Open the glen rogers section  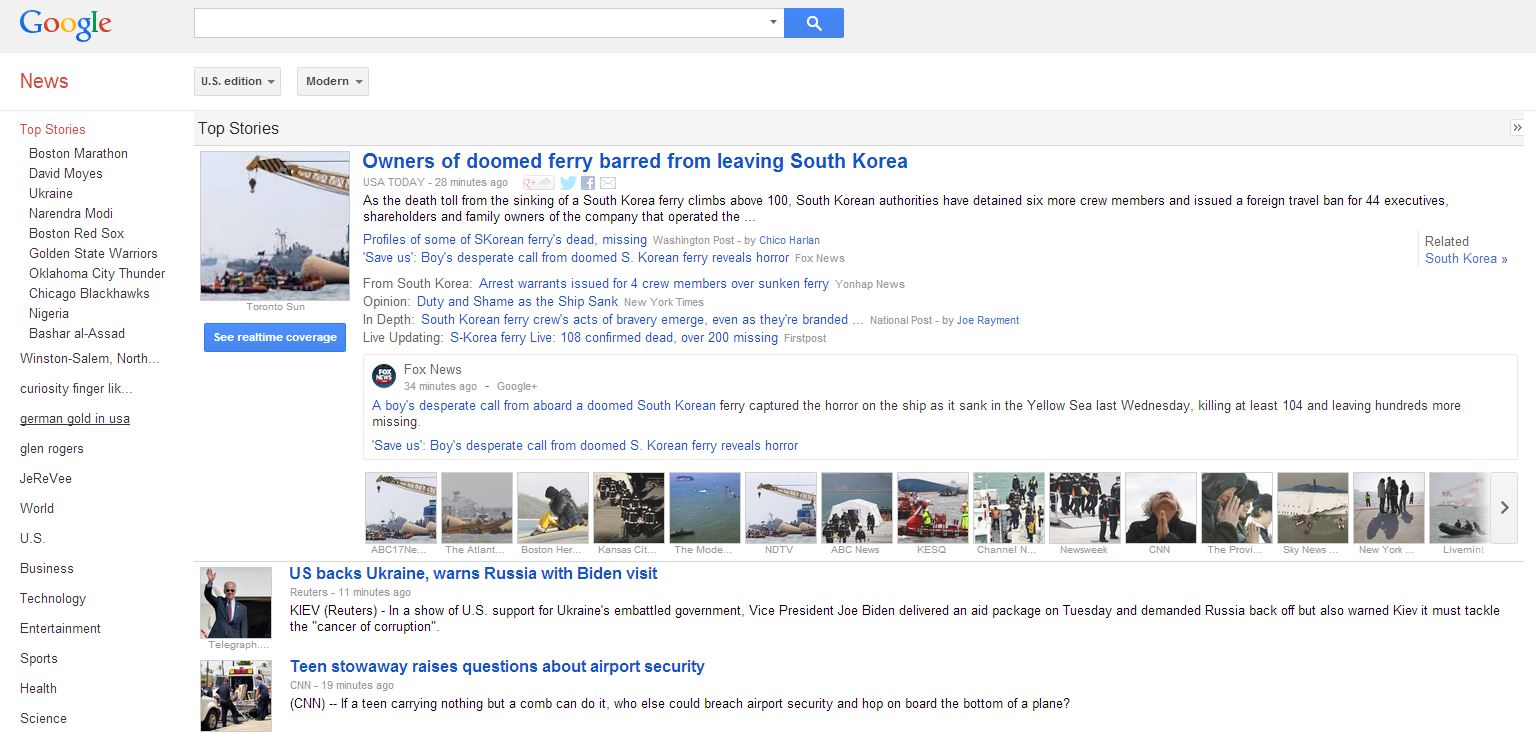pyautogui.click(x=52, y=448)
